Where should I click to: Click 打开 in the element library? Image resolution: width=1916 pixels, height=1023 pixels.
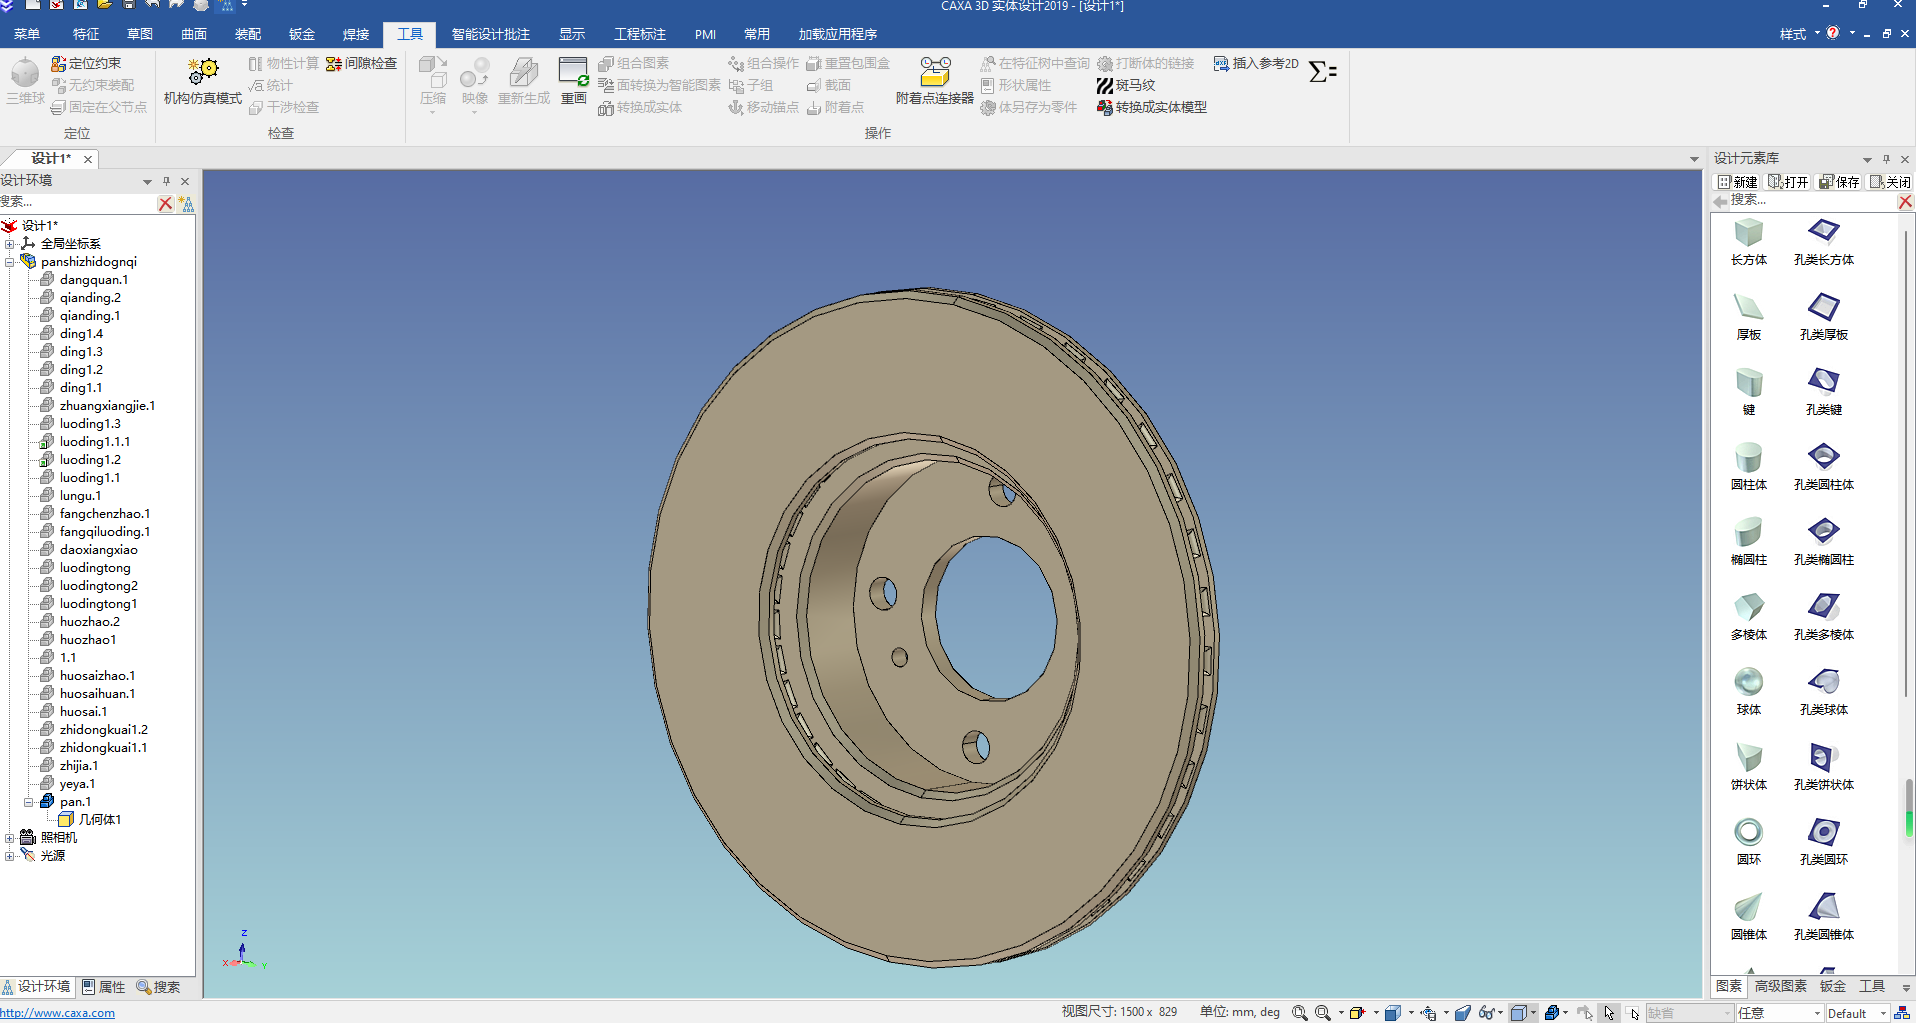pos(1789,182)
